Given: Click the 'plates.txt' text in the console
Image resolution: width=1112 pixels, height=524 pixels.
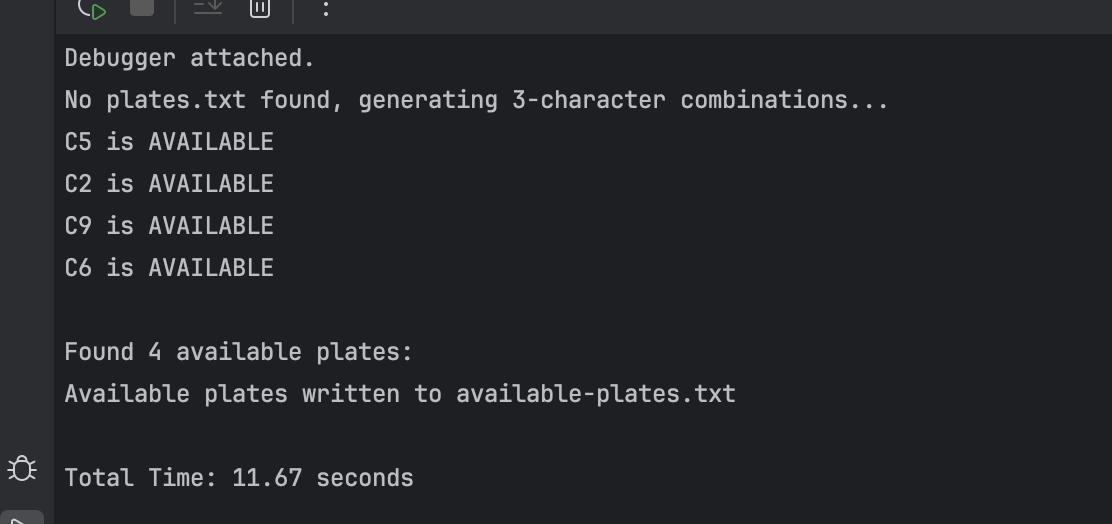Looking at the screenshot, I should 176,100.
